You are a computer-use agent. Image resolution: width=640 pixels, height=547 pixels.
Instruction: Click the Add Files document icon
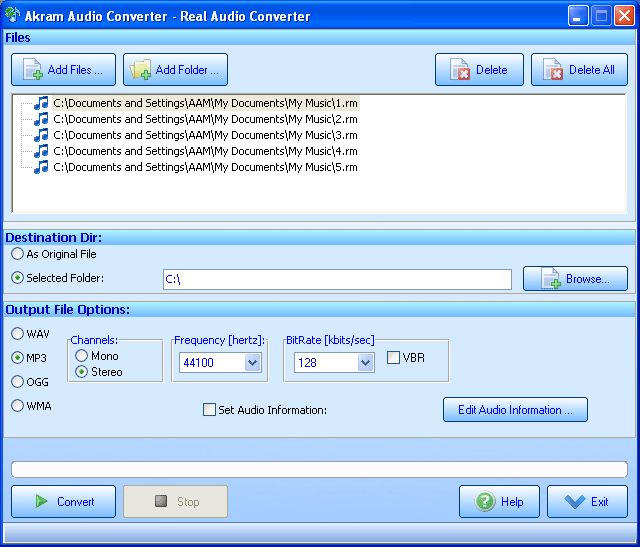pyautogui.click(x=33, y=69)
